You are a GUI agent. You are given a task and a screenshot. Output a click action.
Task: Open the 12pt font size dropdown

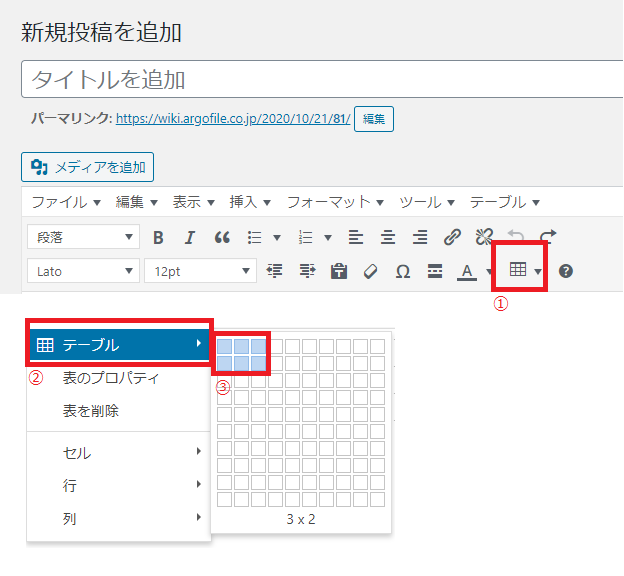pos(200,271)
